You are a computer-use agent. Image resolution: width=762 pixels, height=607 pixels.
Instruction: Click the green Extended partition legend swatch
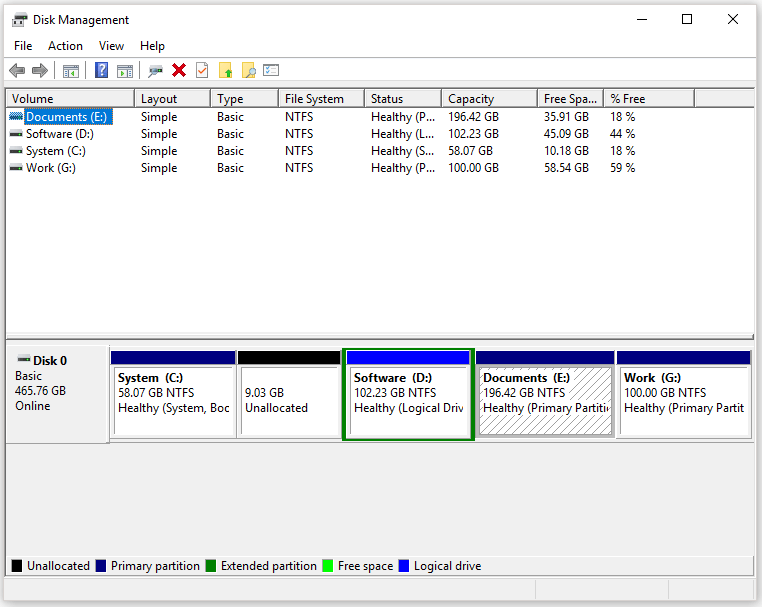point(210,566)
